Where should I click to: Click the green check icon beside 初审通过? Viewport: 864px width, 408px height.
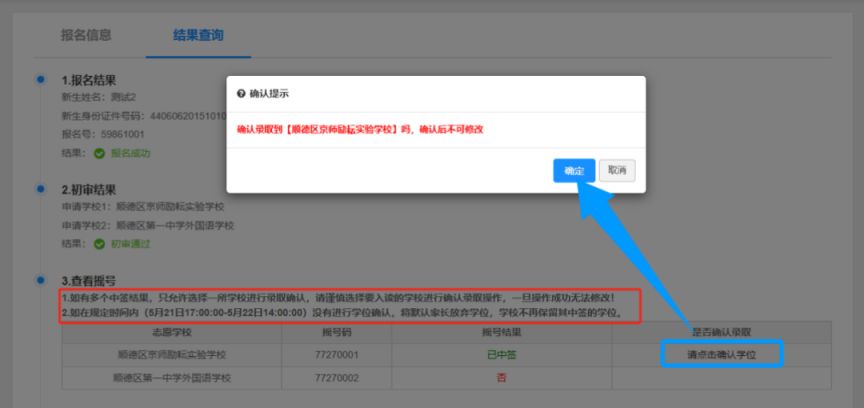99,244
